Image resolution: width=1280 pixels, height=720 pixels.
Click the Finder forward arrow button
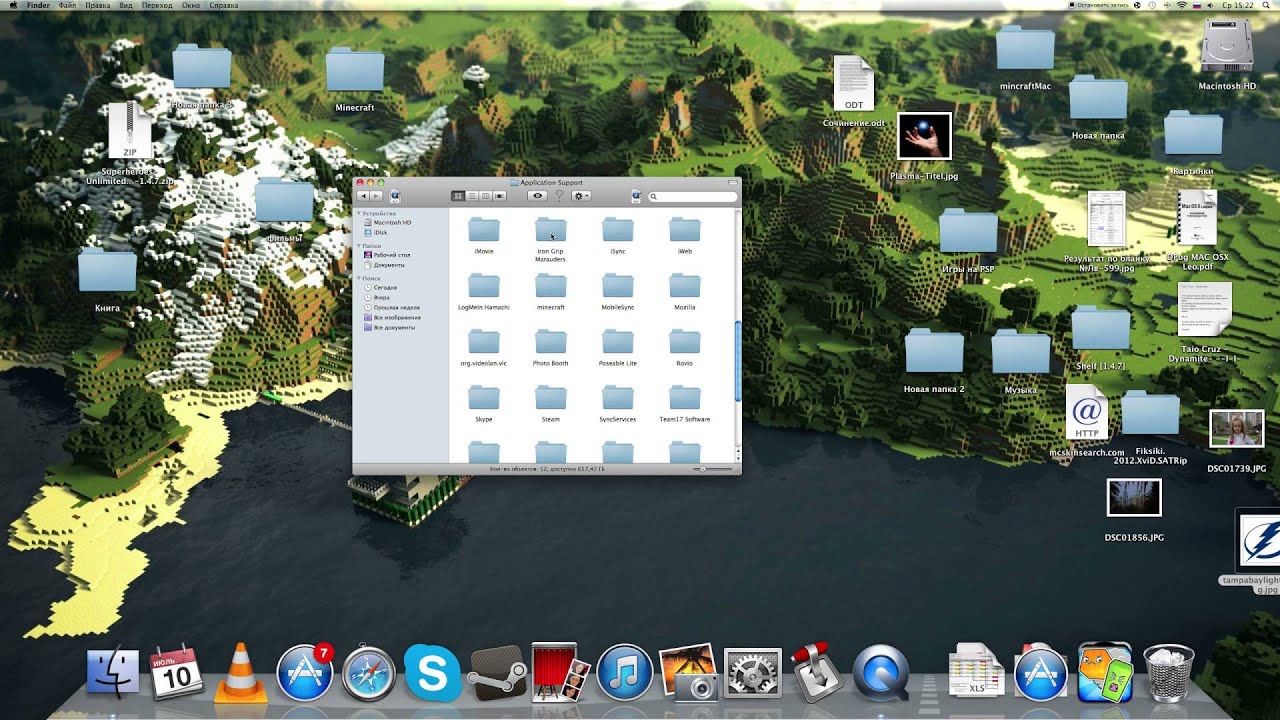376,196
